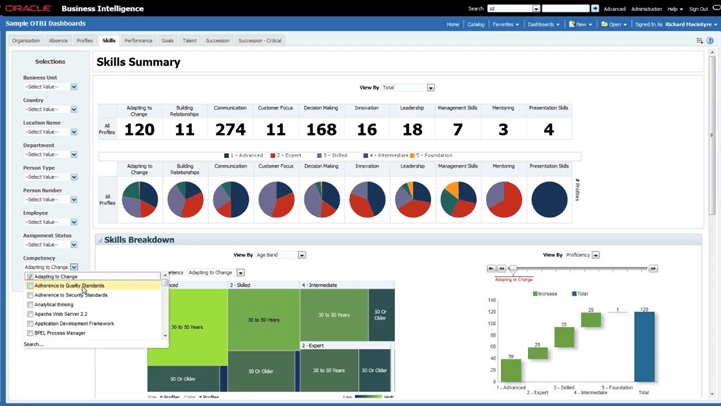Switch to the Talent tab
The width and height of the screenshot is (721, 406).
click(x=189, y=40)
